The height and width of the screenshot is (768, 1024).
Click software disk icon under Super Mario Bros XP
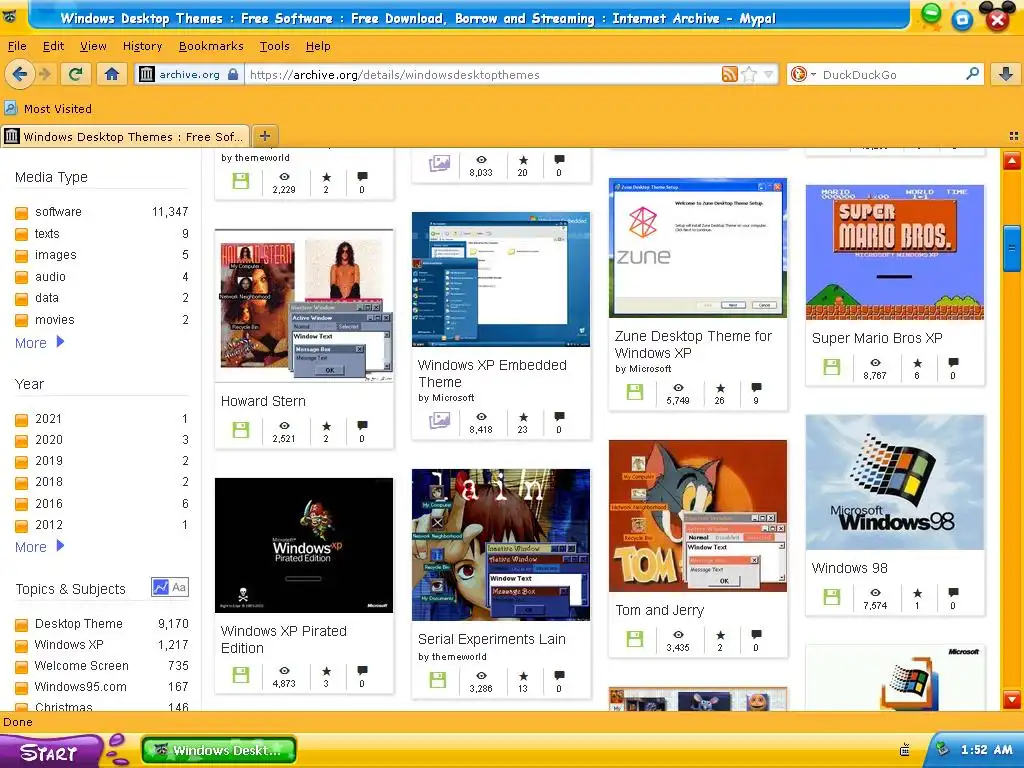click(831, 367)
